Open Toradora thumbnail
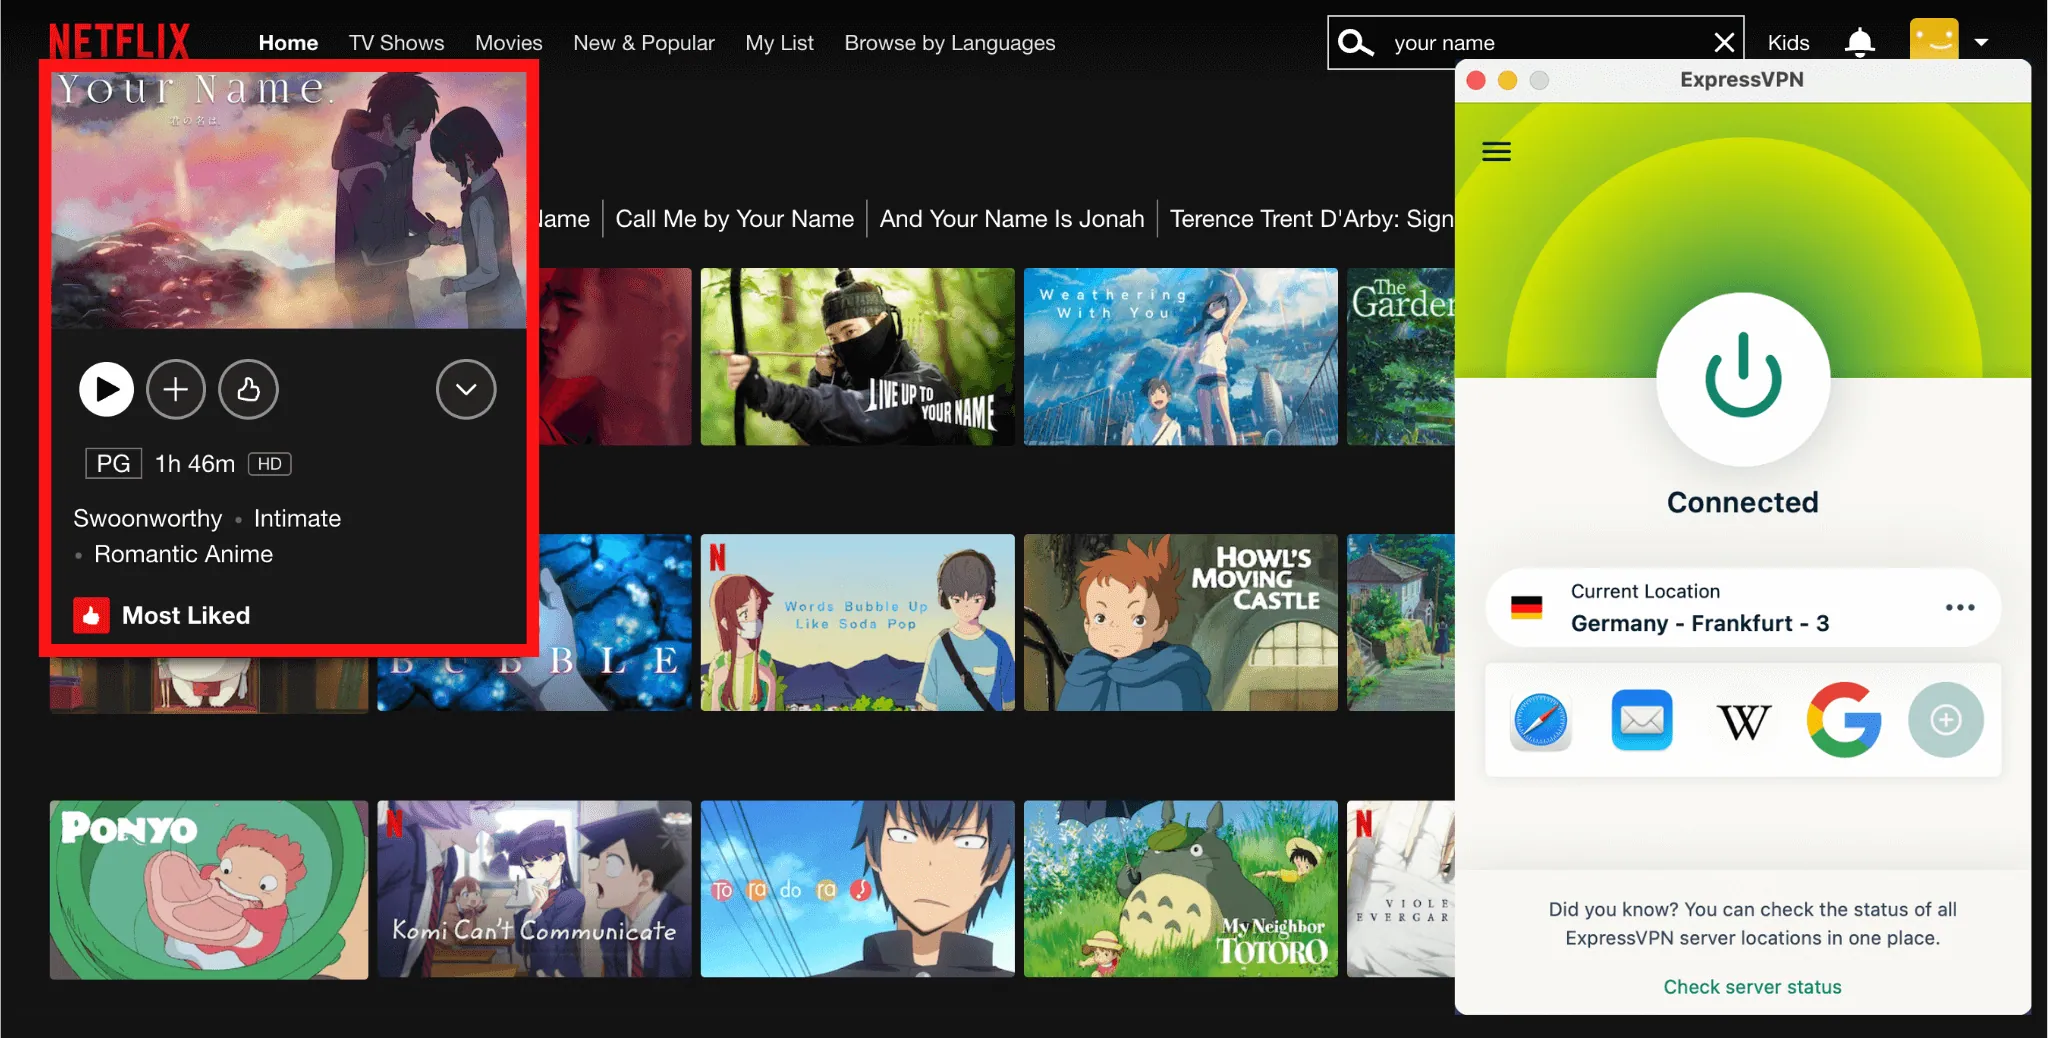2048x1038 pixels. click(x=857, y=889)
